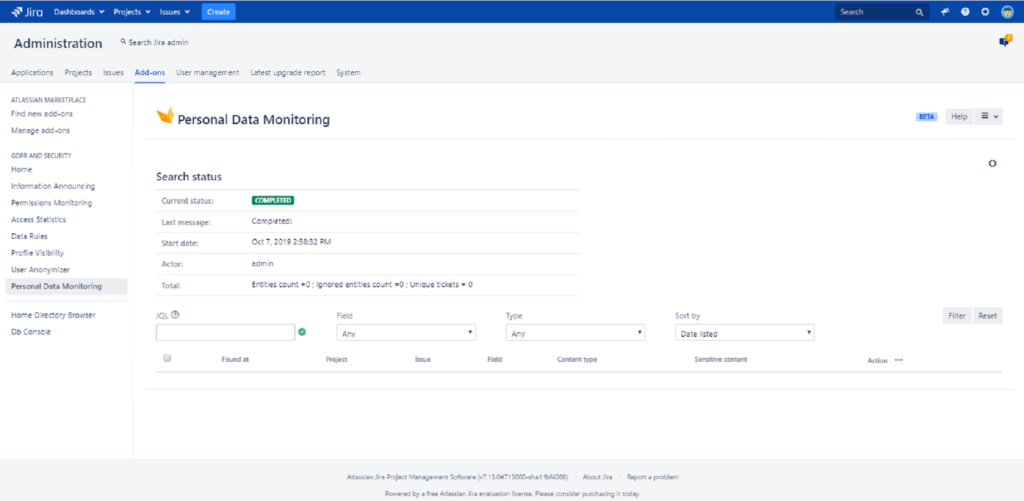
Task: Click the search magnifier icon in header
Action: pos(919,12)
